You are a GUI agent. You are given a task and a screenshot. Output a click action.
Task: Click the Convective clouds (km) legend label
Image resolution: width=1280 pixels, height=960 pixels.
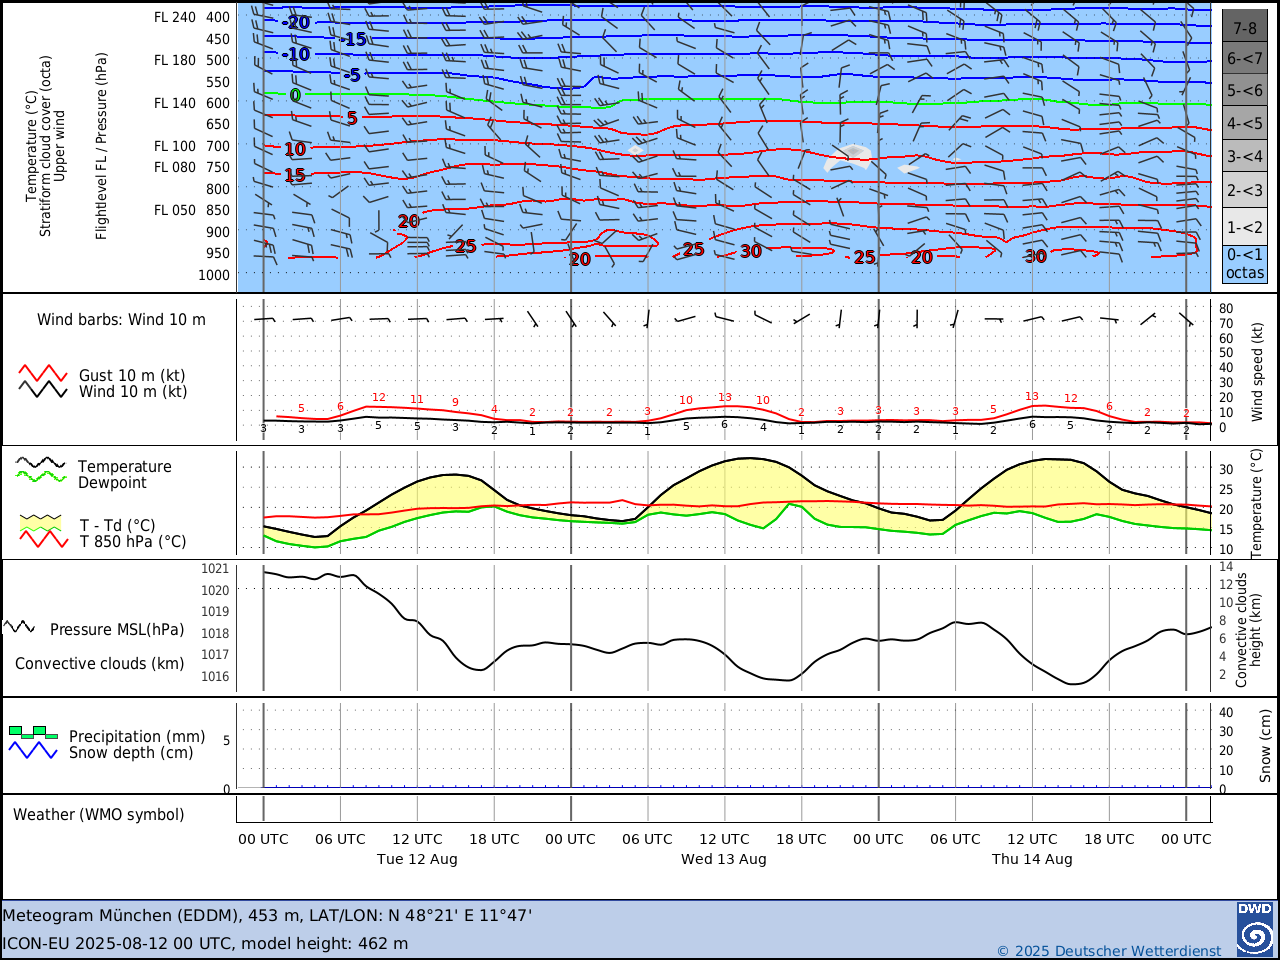click(x=100, y=664)
